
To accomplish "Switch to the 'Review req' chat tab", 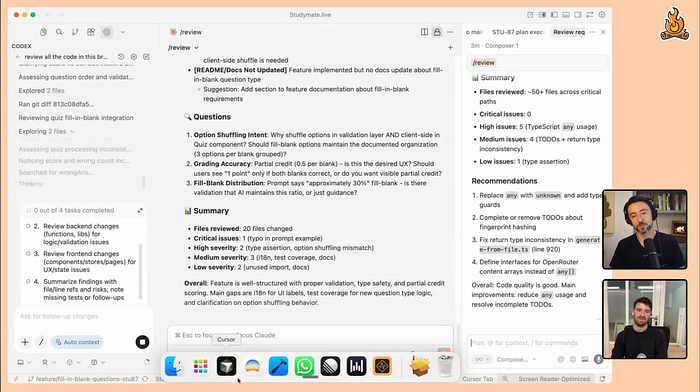I will [568, 32].
